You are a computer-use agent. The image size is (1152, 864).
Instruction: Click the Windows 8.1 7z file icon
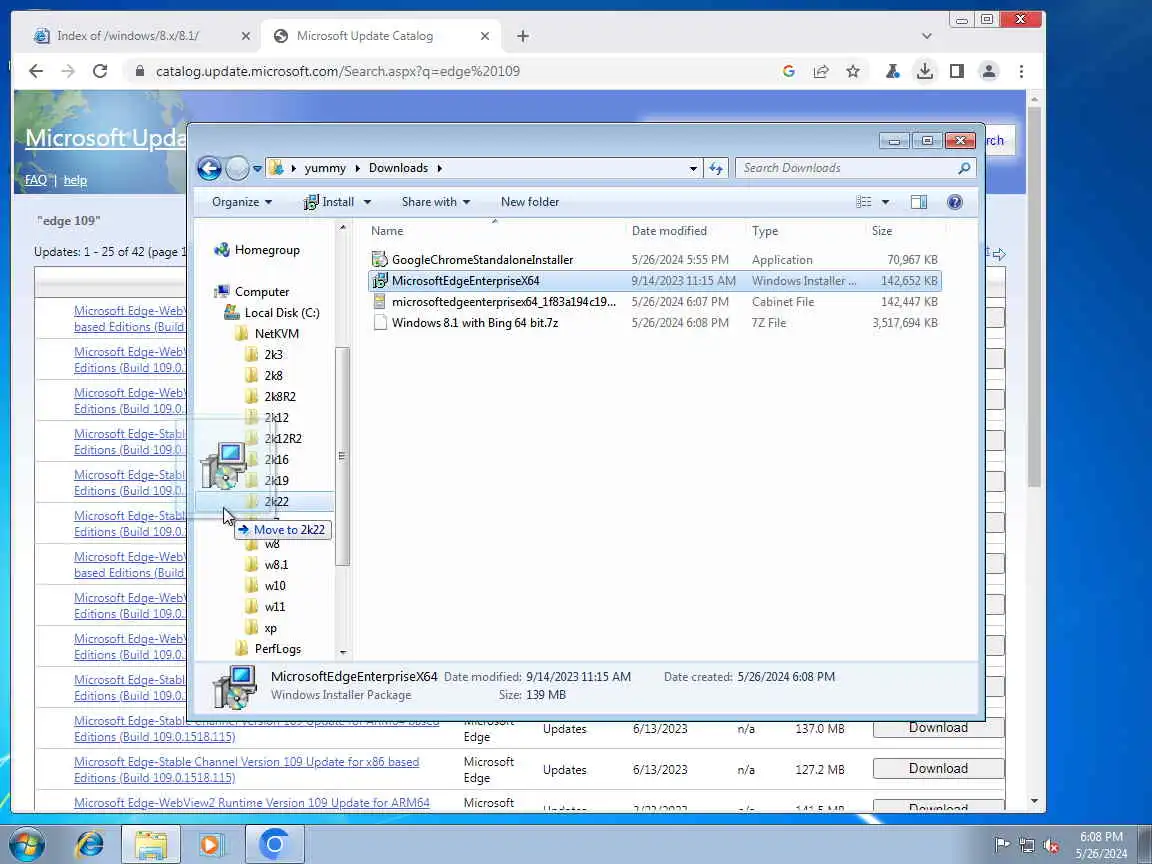(x=379, y=323)
